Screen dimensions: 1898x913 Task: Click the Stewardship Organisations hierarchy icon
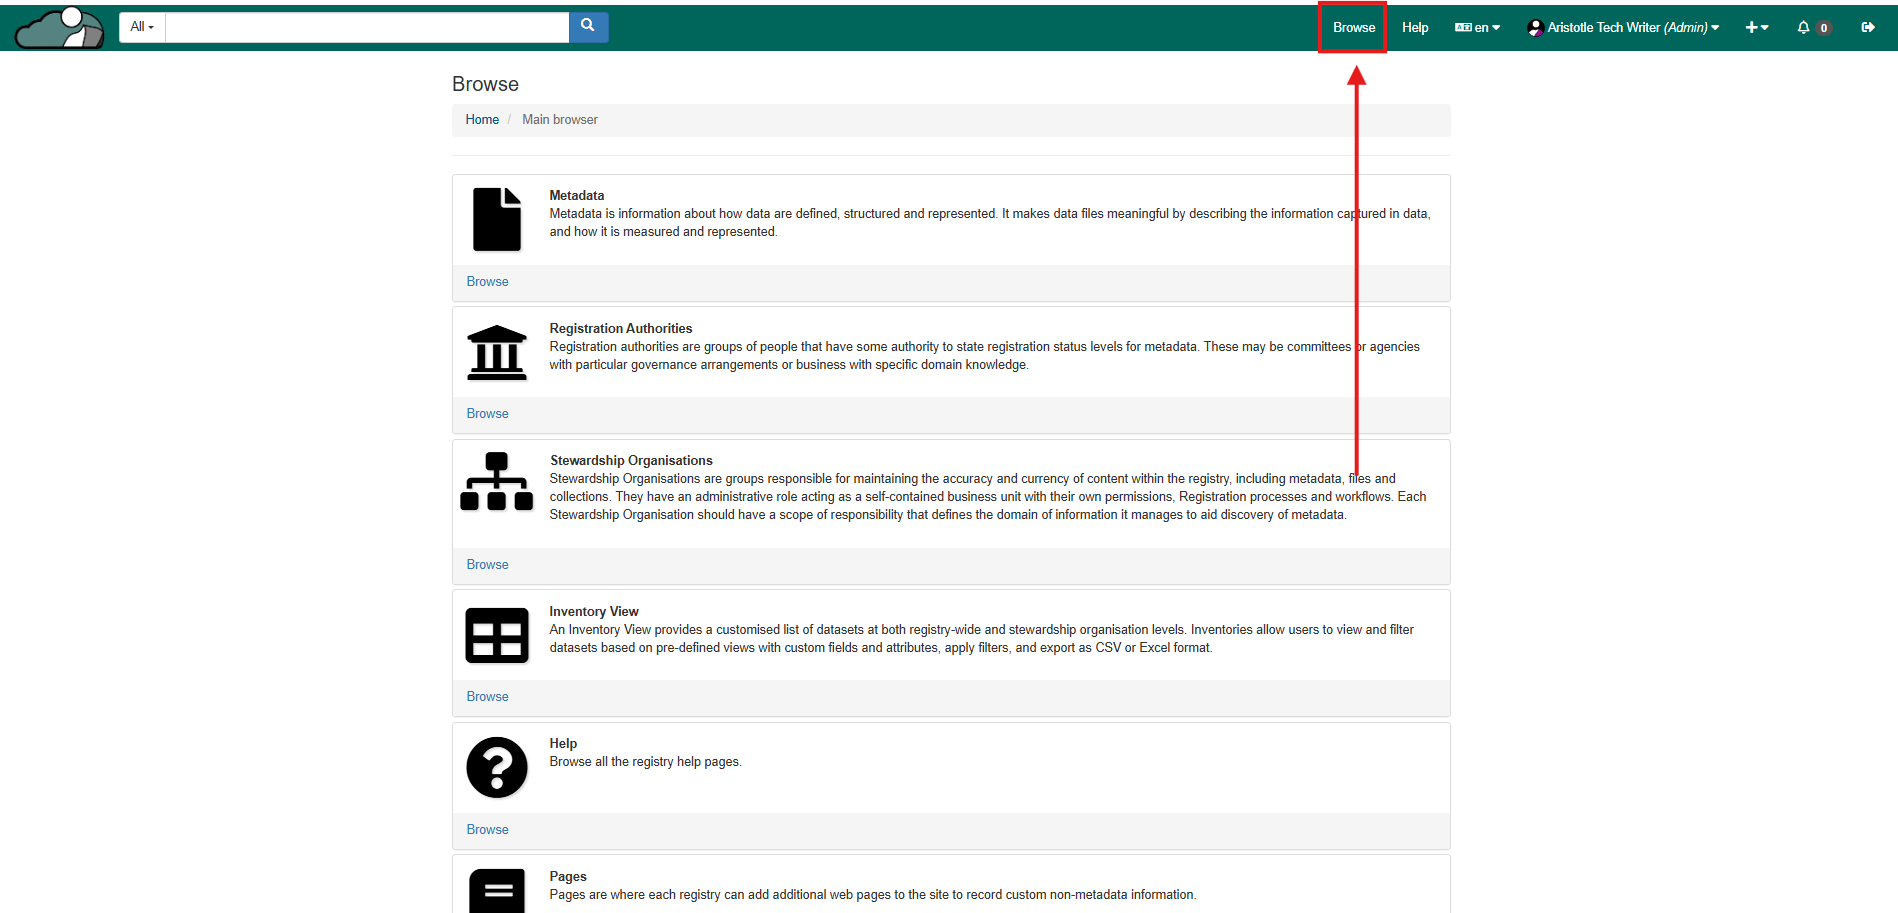point(497,482)
